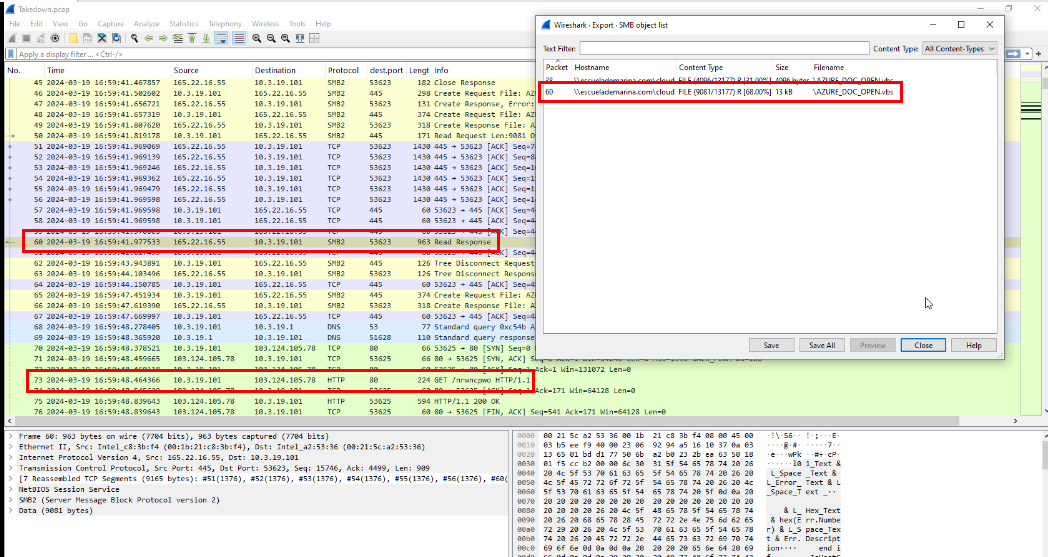This screenshot has width=1048, height=557.
Task: Select packet 68 DNS Standard query row
Action: click(271, 327)
